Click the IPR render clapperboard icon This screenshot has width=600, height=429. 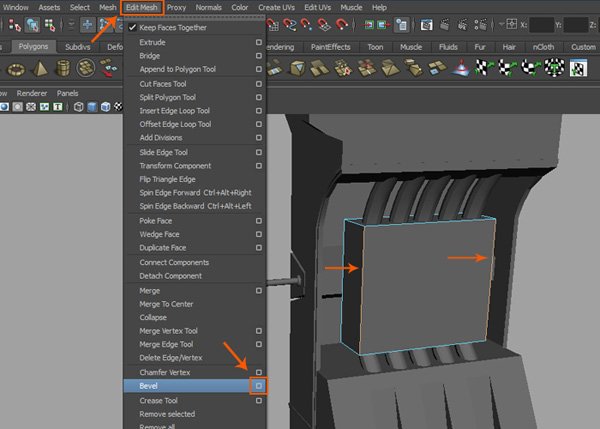tap(462, 25)
